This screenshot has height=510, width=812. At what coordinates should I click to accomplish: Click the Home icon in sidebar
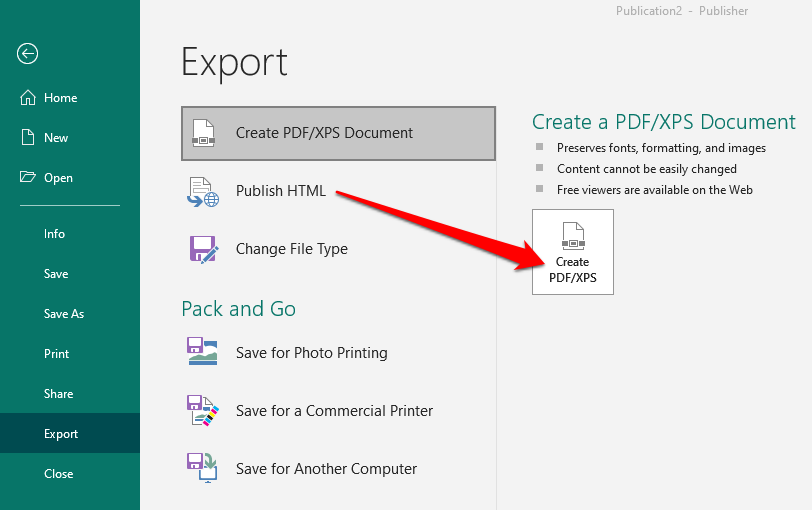coord(27,98)
